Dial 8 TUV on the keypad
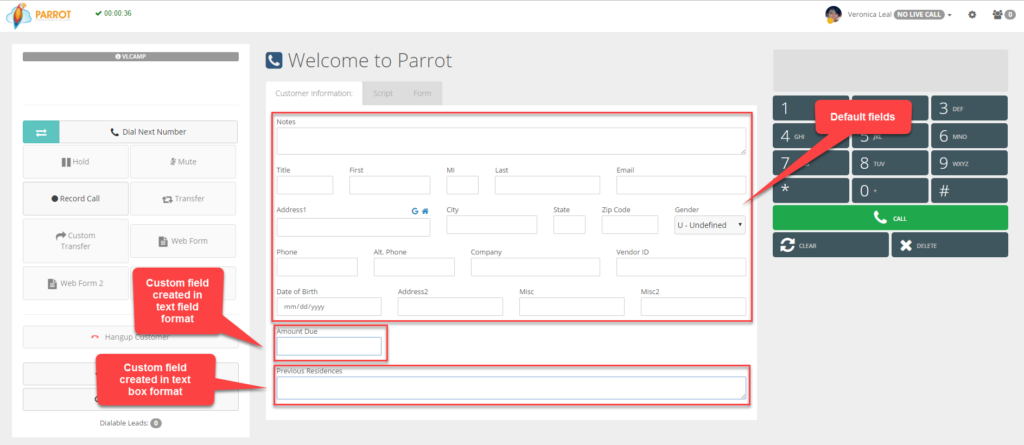The height and width of the screenshot is (445, 1024). coord(890,163)
